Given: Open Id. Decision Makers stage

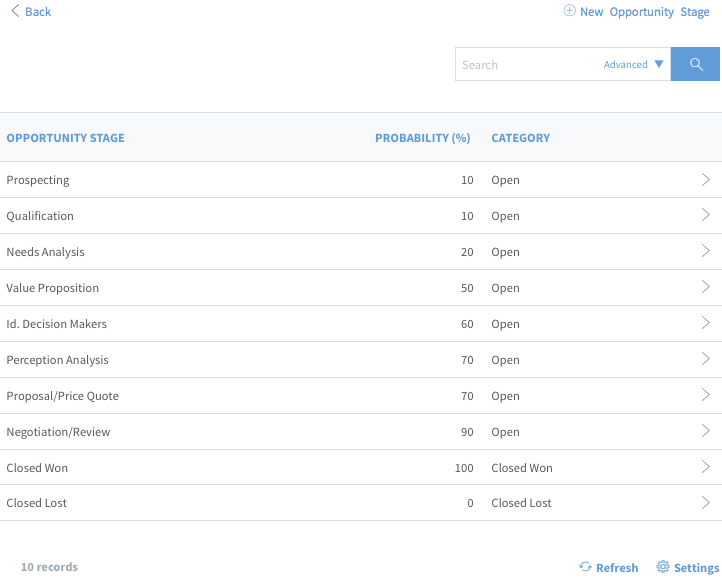Looking at the screenshot, I should [x=361, y=324].
